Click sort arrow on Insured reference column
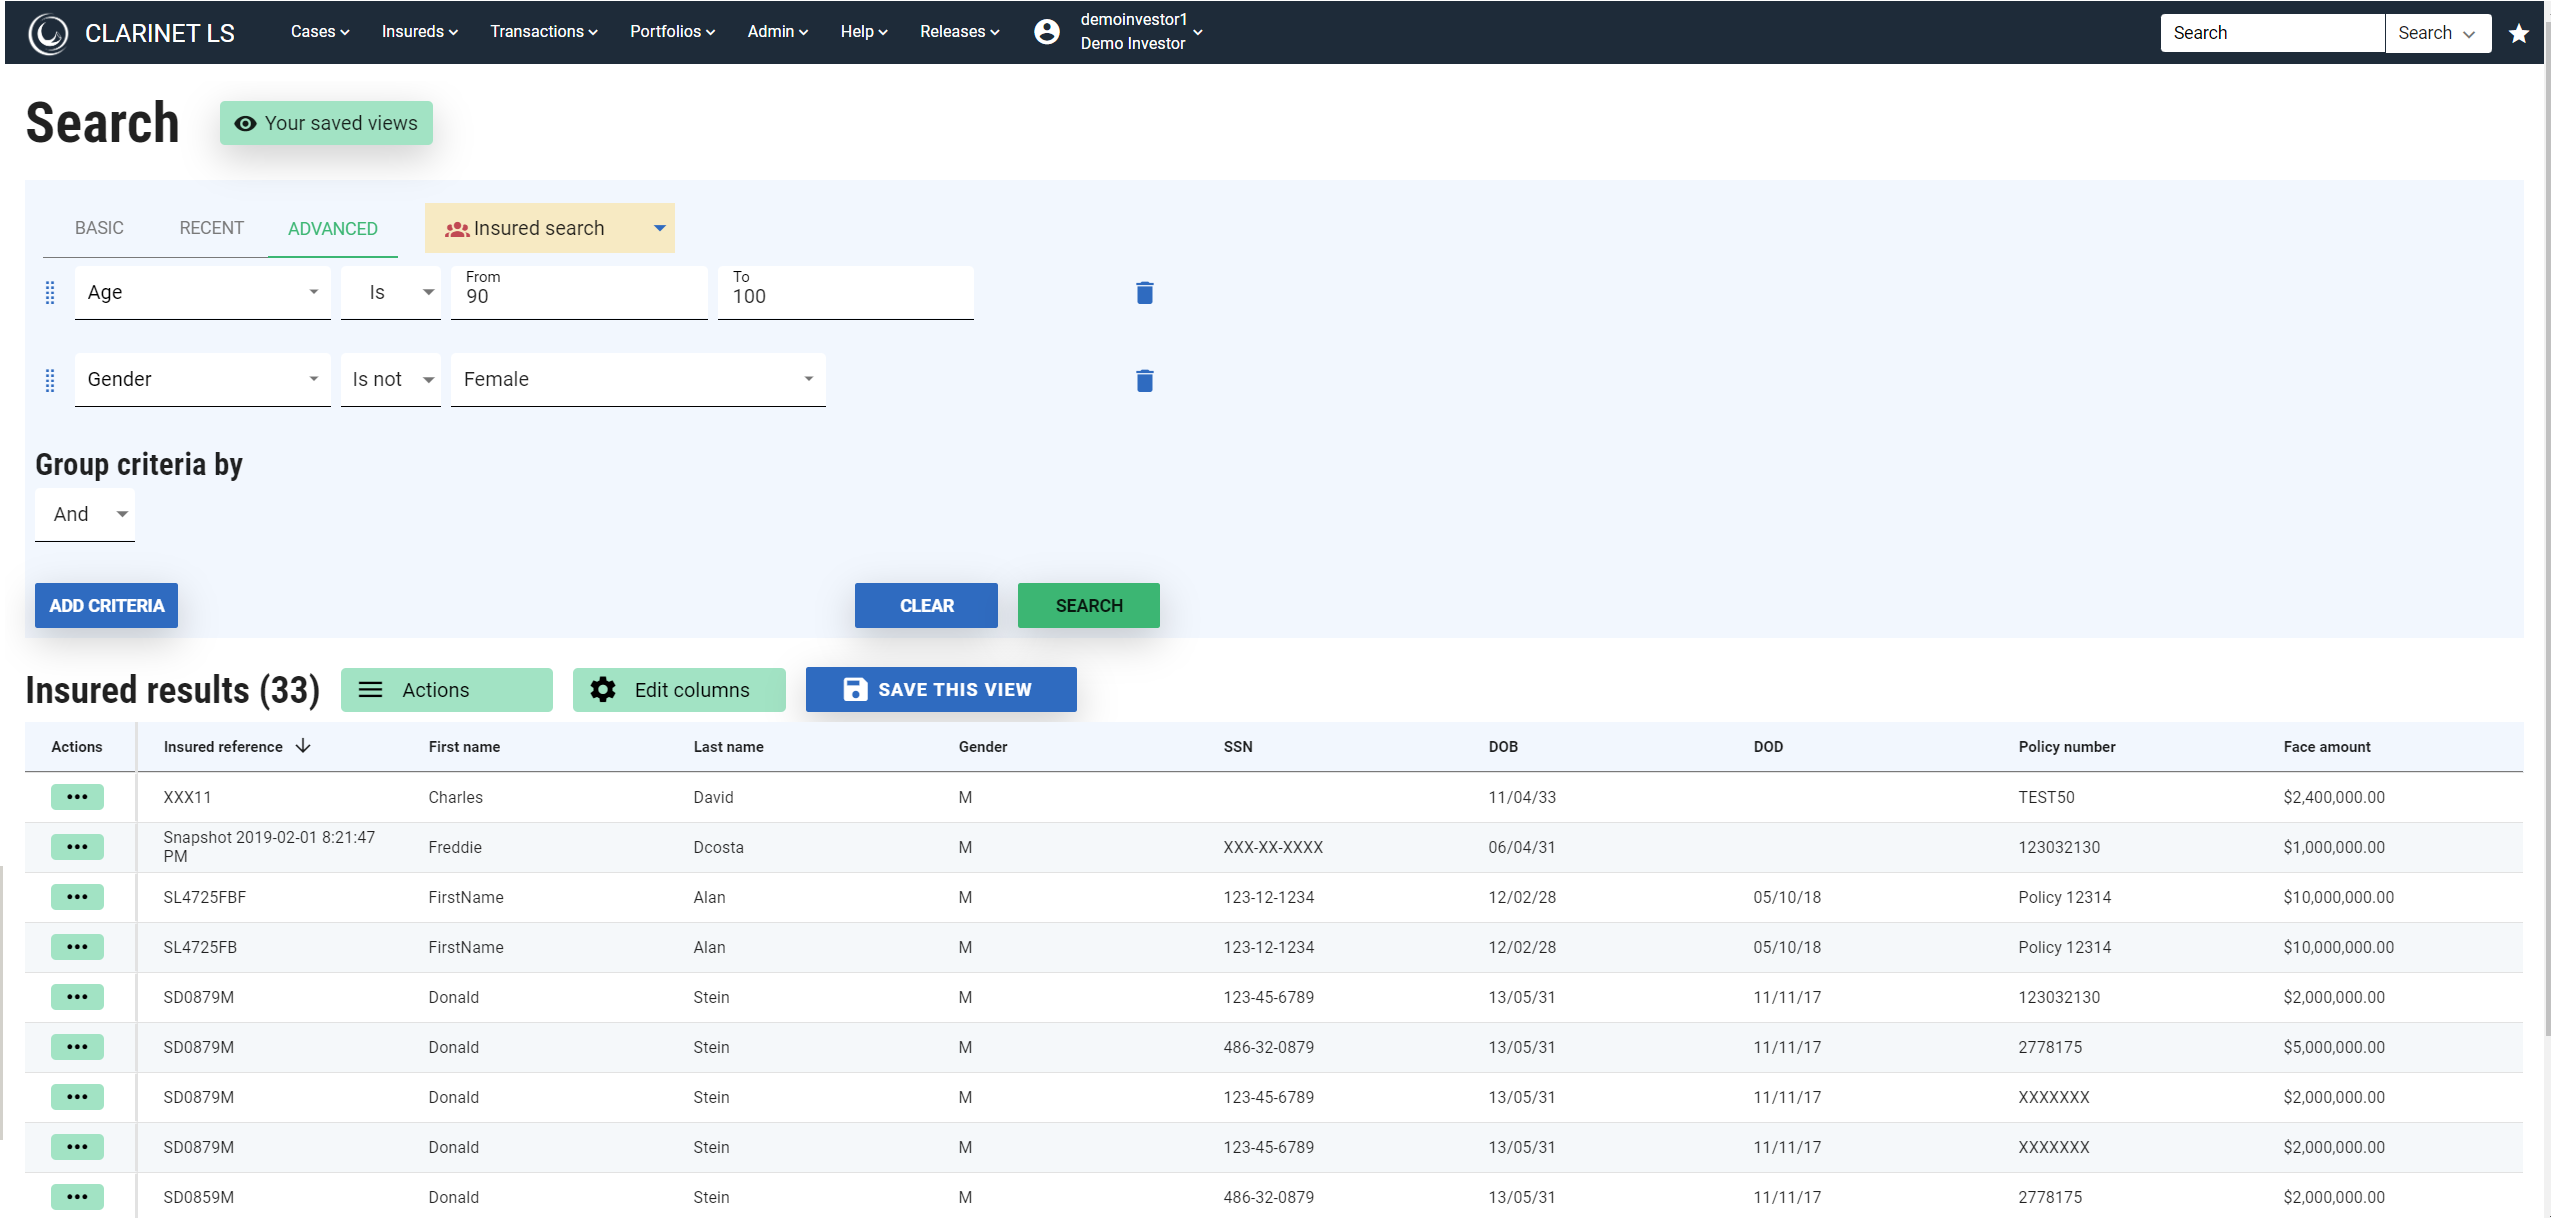Viewport: 2551px width, 1218px height. [303, 746]
